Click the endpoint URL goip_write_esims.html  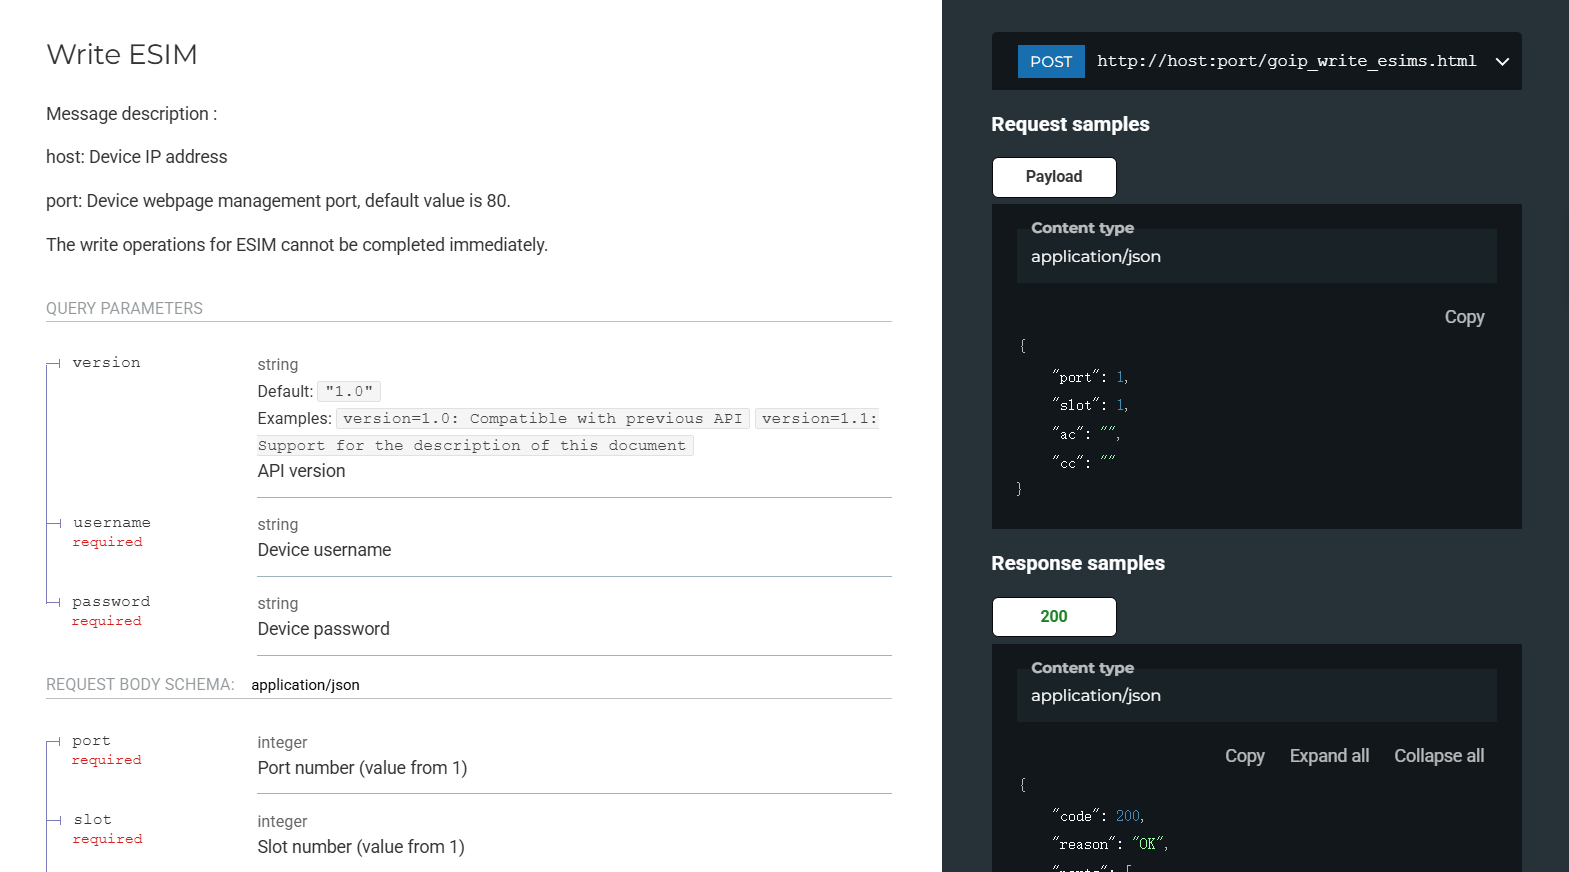click(x=1286, y=61)
